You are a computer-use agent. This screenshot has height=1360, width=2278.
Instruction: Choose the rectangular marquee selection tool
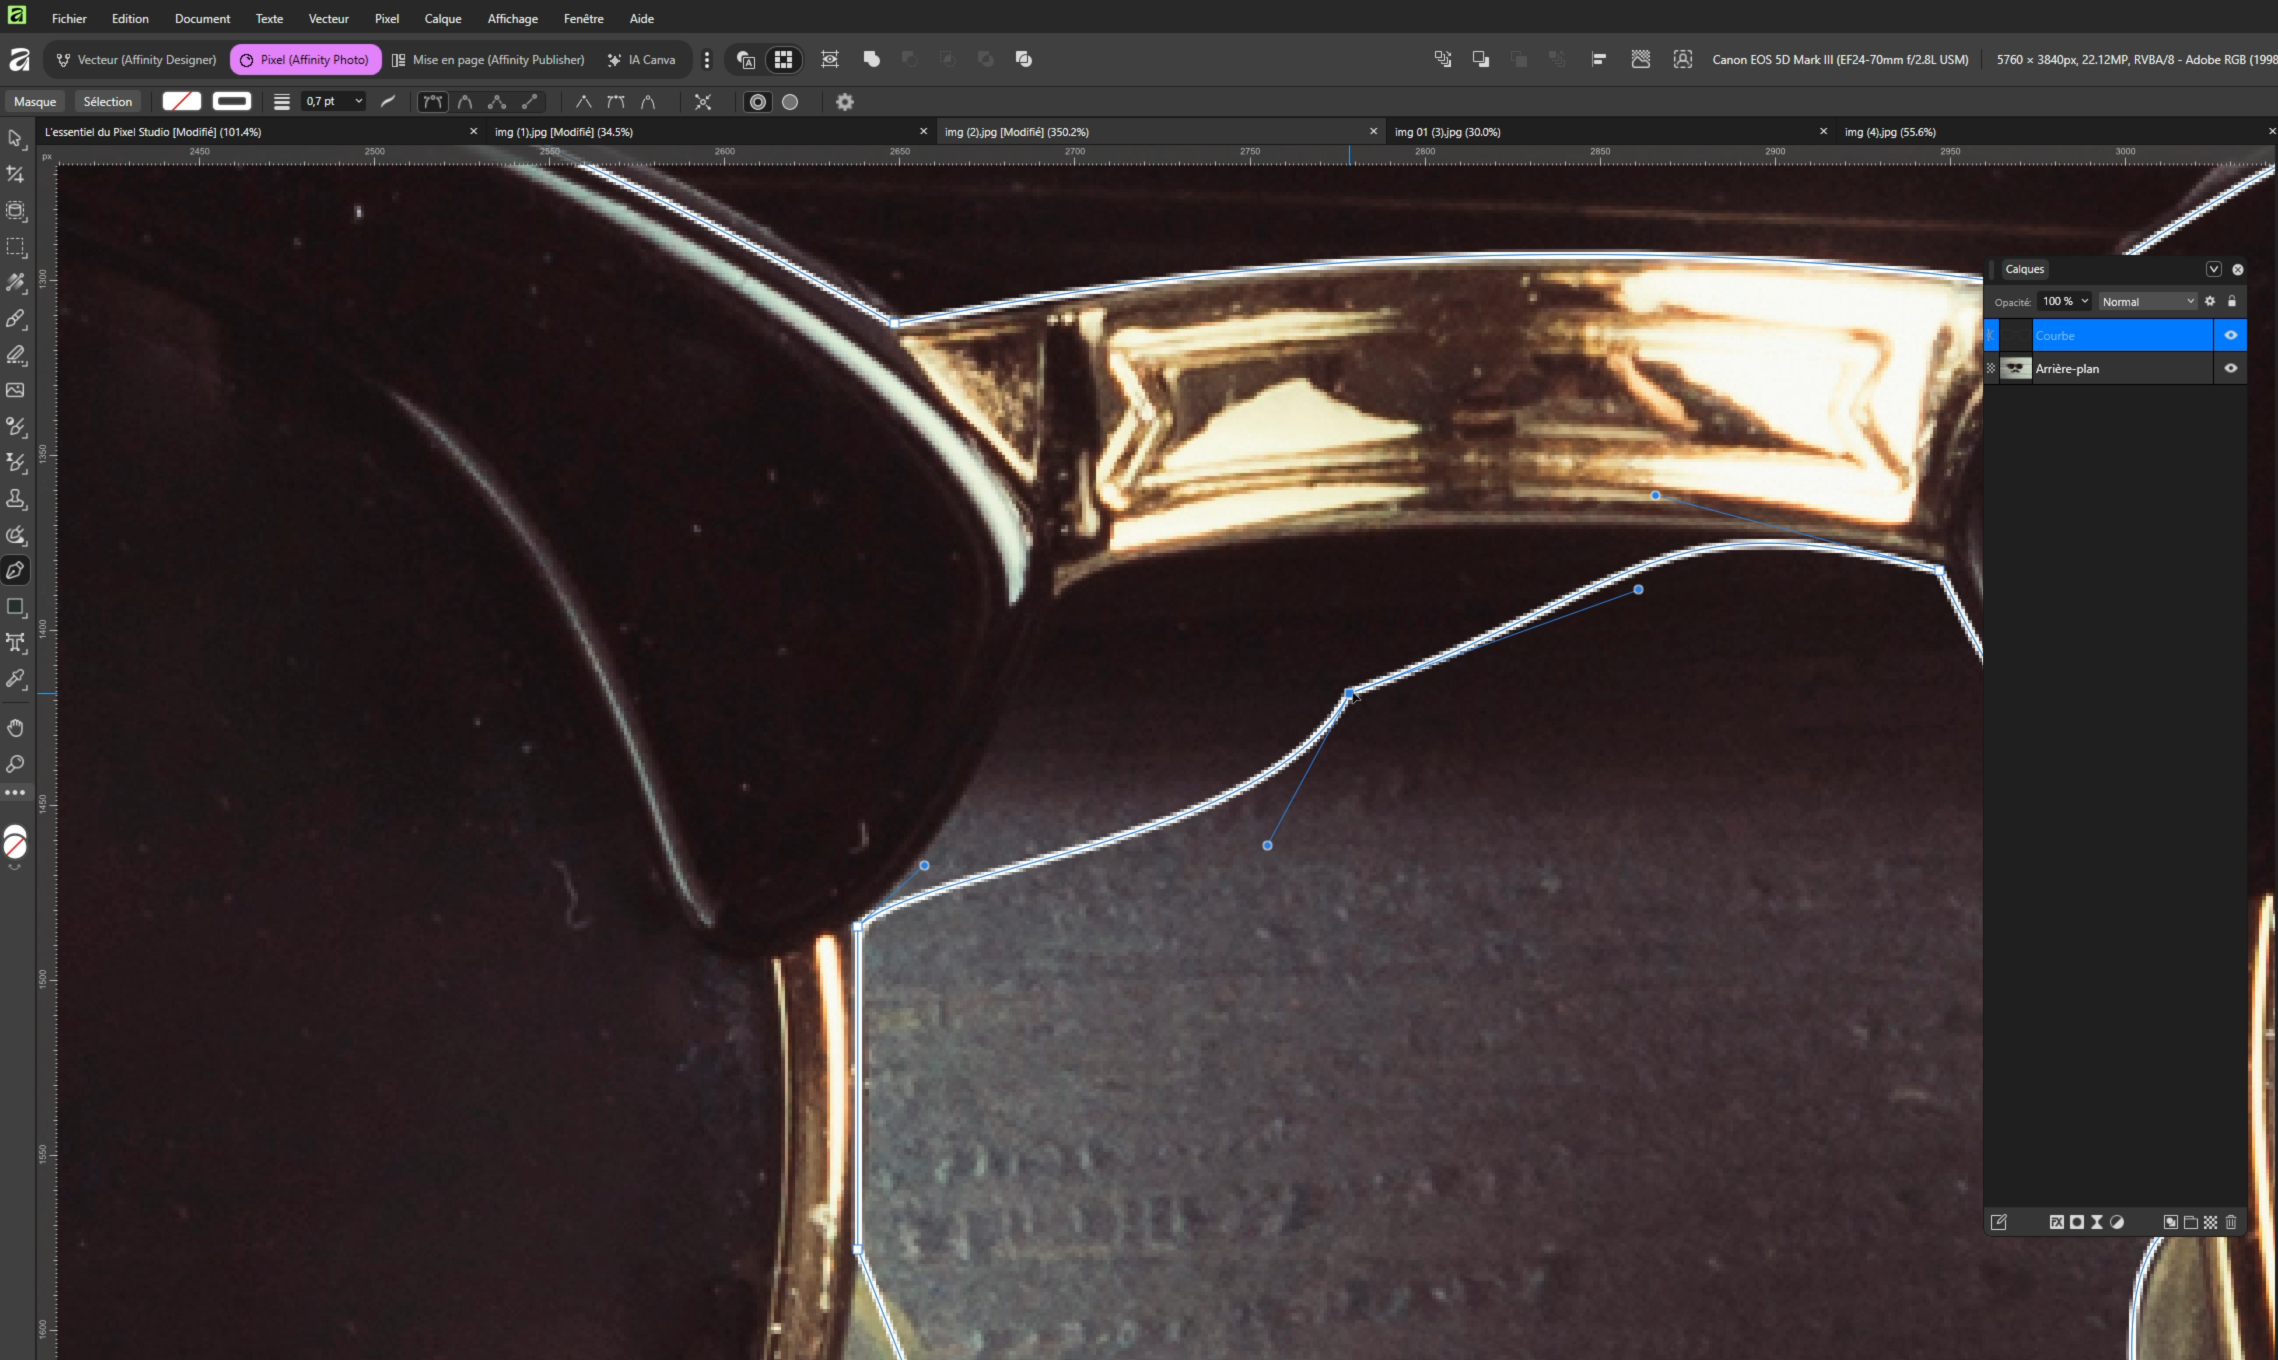click(x=15, y=247)
